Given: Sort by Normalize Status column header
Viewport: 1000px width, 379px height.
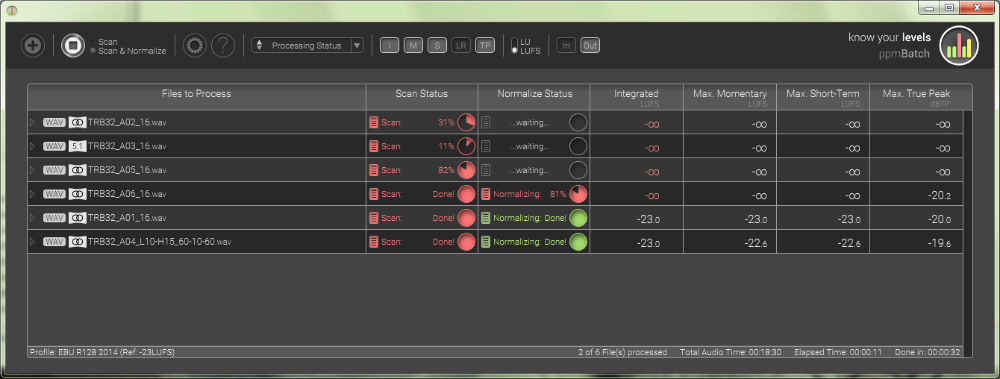Looking at the screenshot, I should tap(534, 97).
